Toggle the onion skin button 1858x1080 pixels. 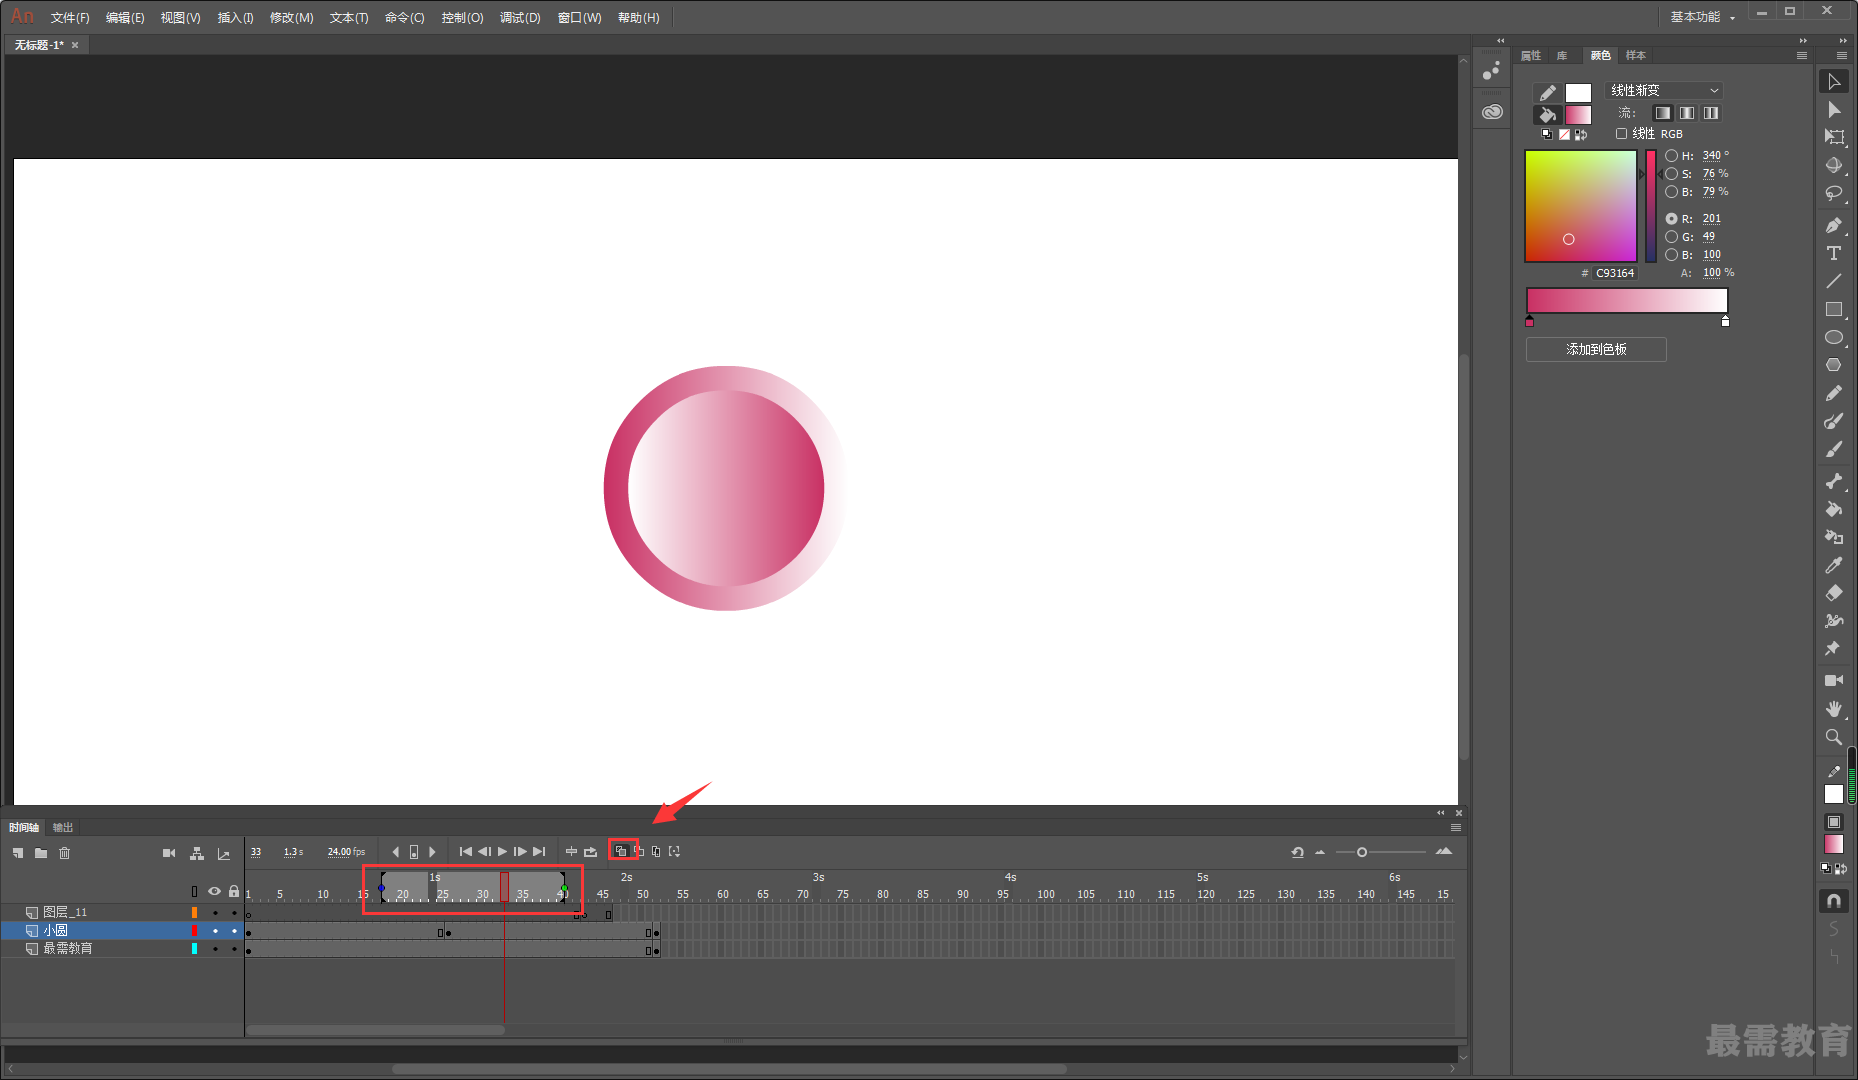(621, 851)
